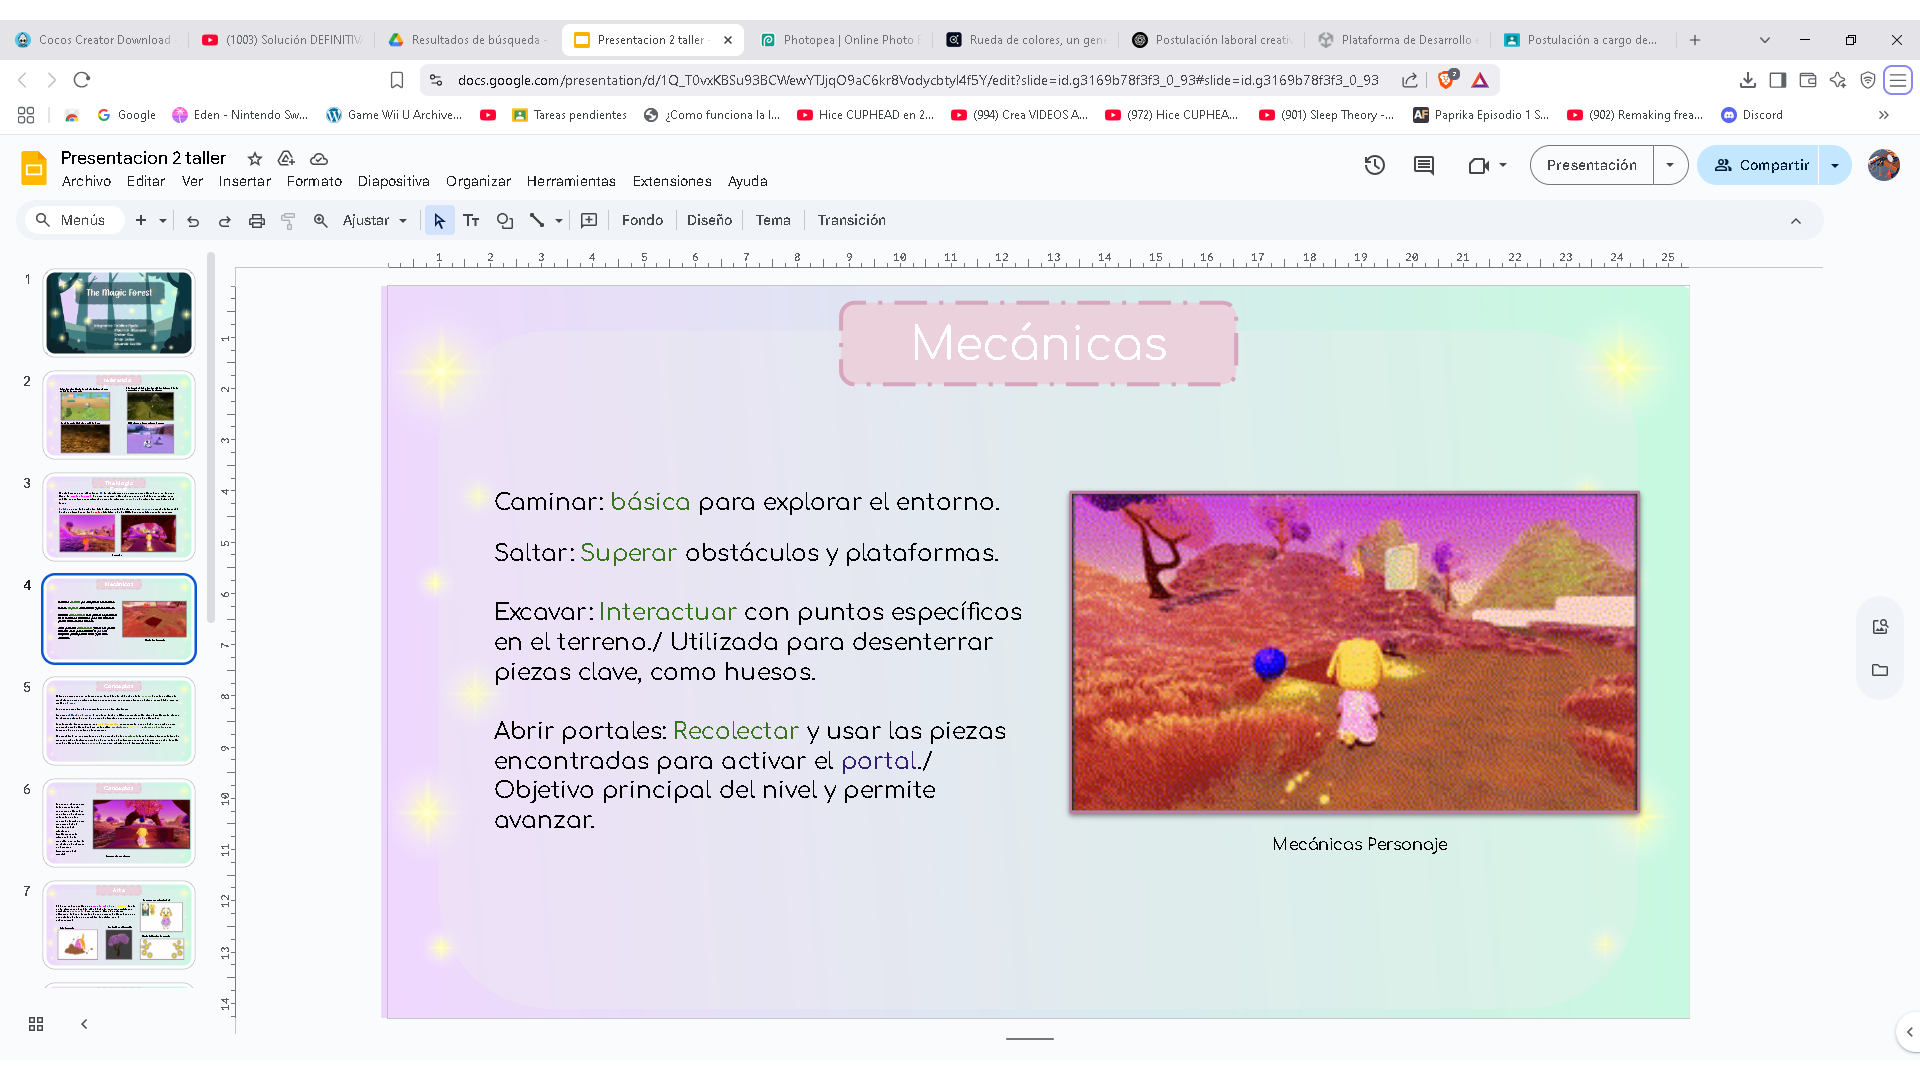Click the filmstrip vertical scrollbar
This screenshot has height=1080, width=1920.
[x=211, y=438]
